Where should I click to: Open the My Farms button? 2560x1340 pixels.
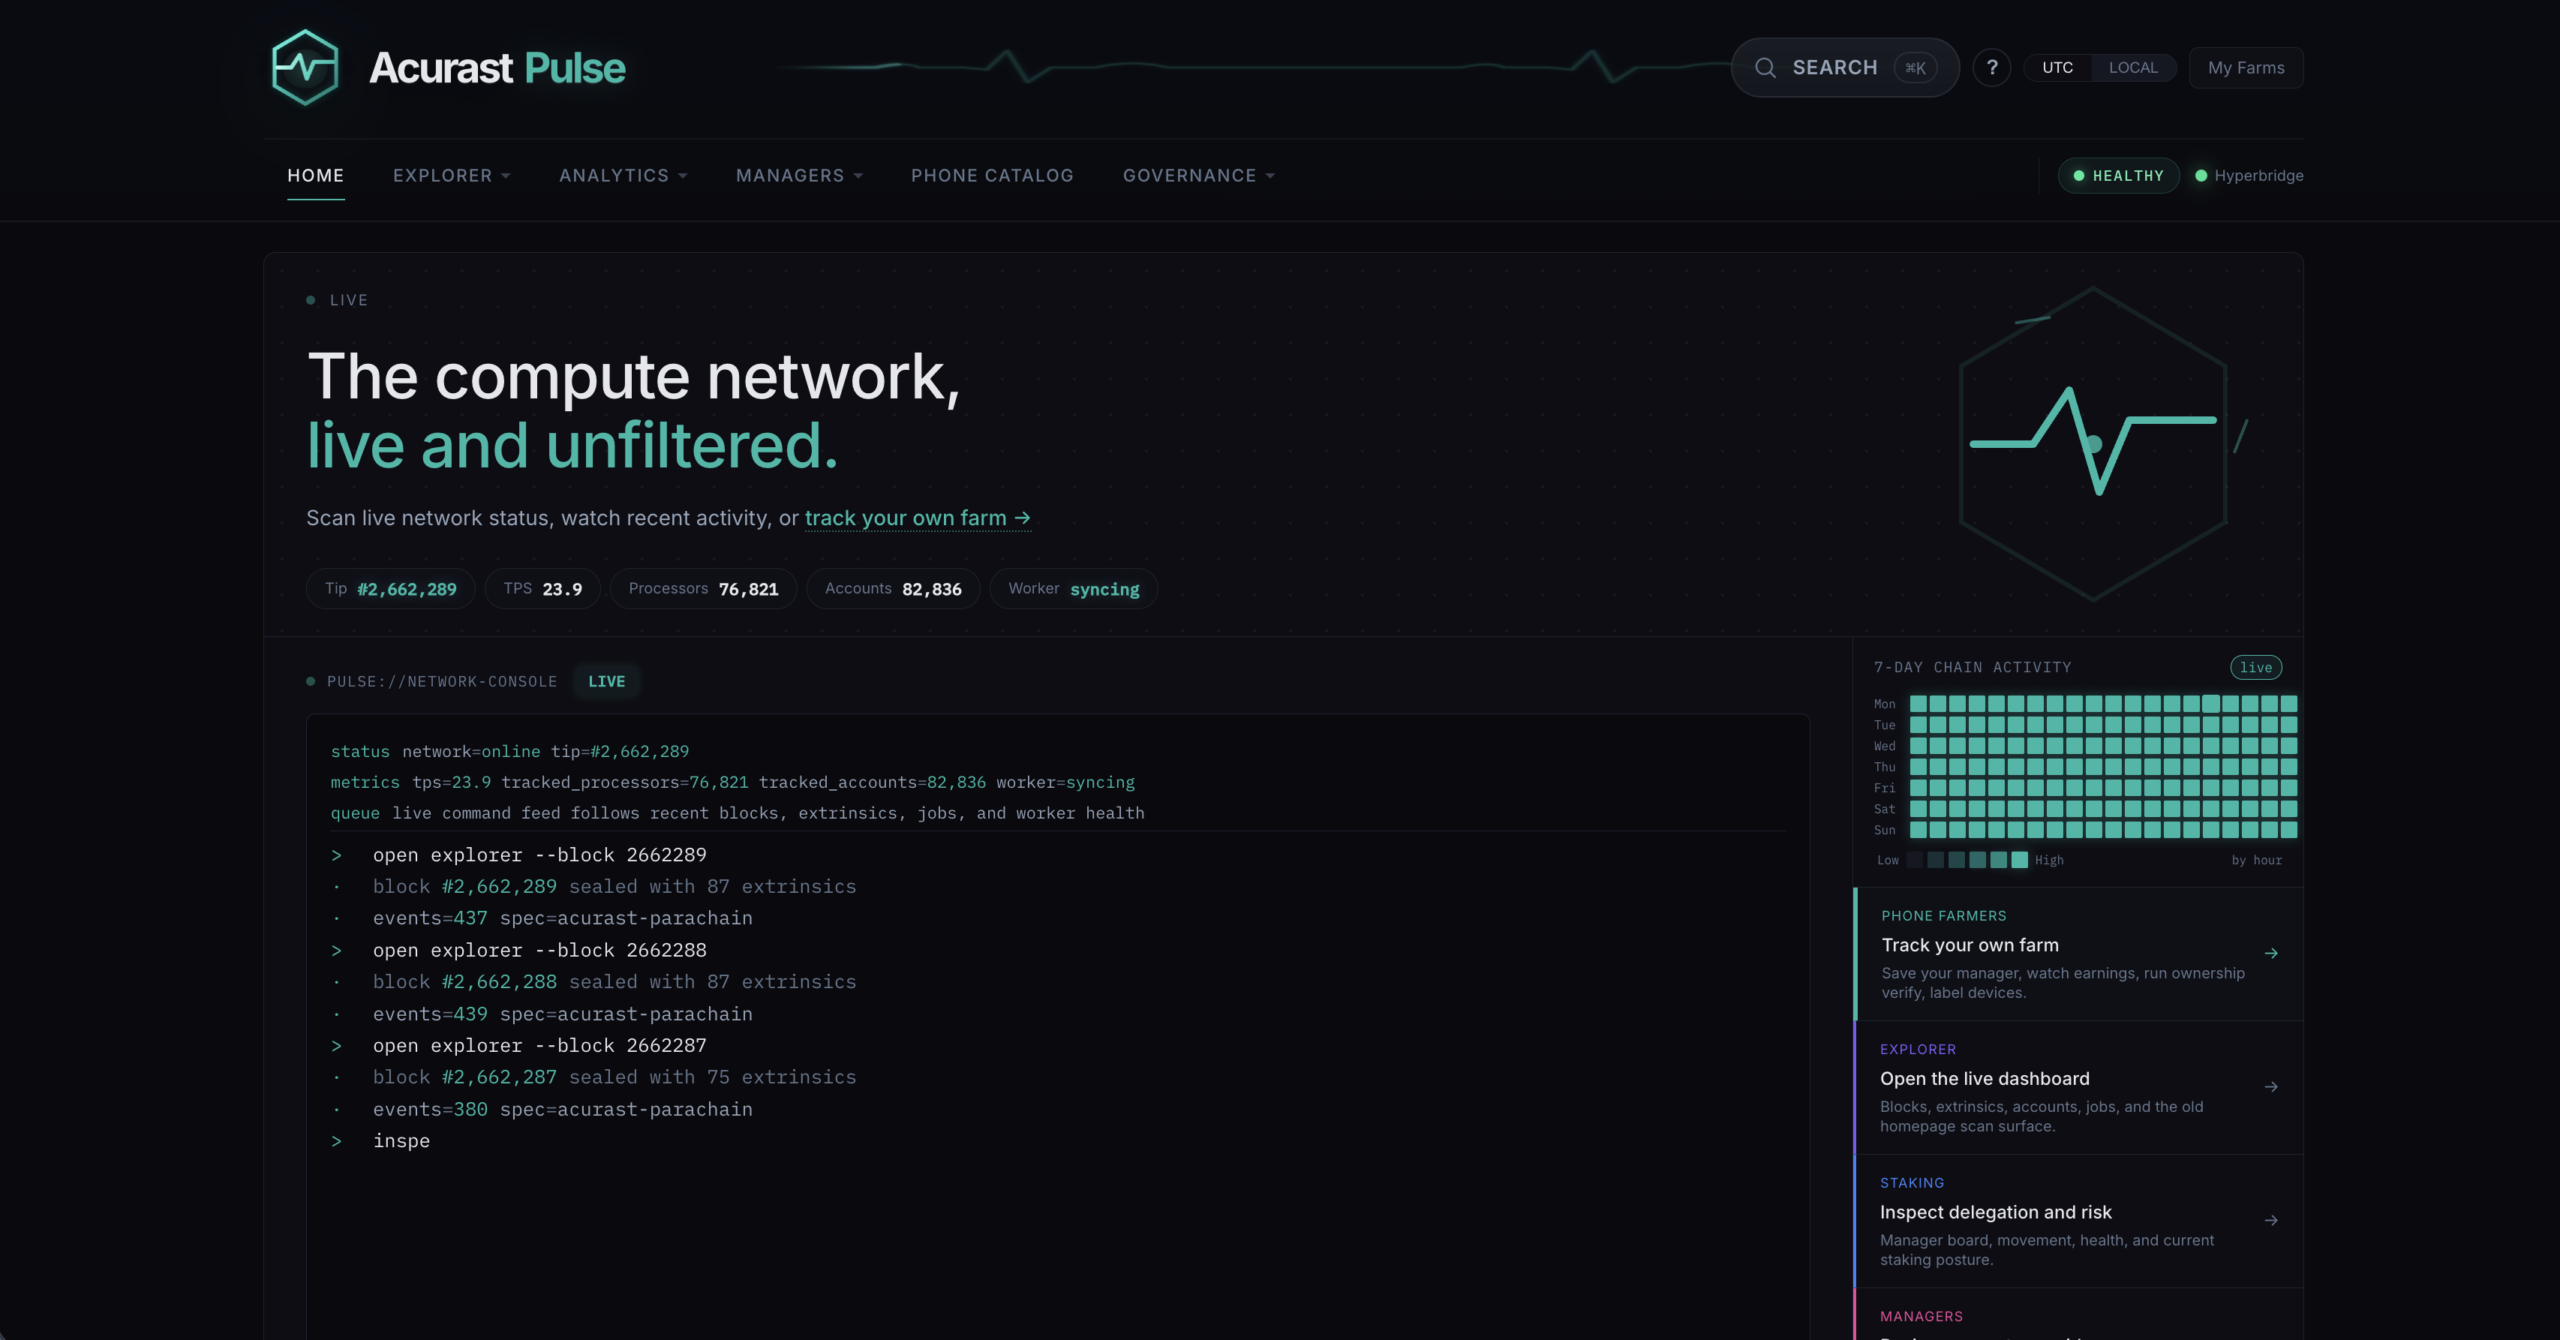tap(2246, 67)
